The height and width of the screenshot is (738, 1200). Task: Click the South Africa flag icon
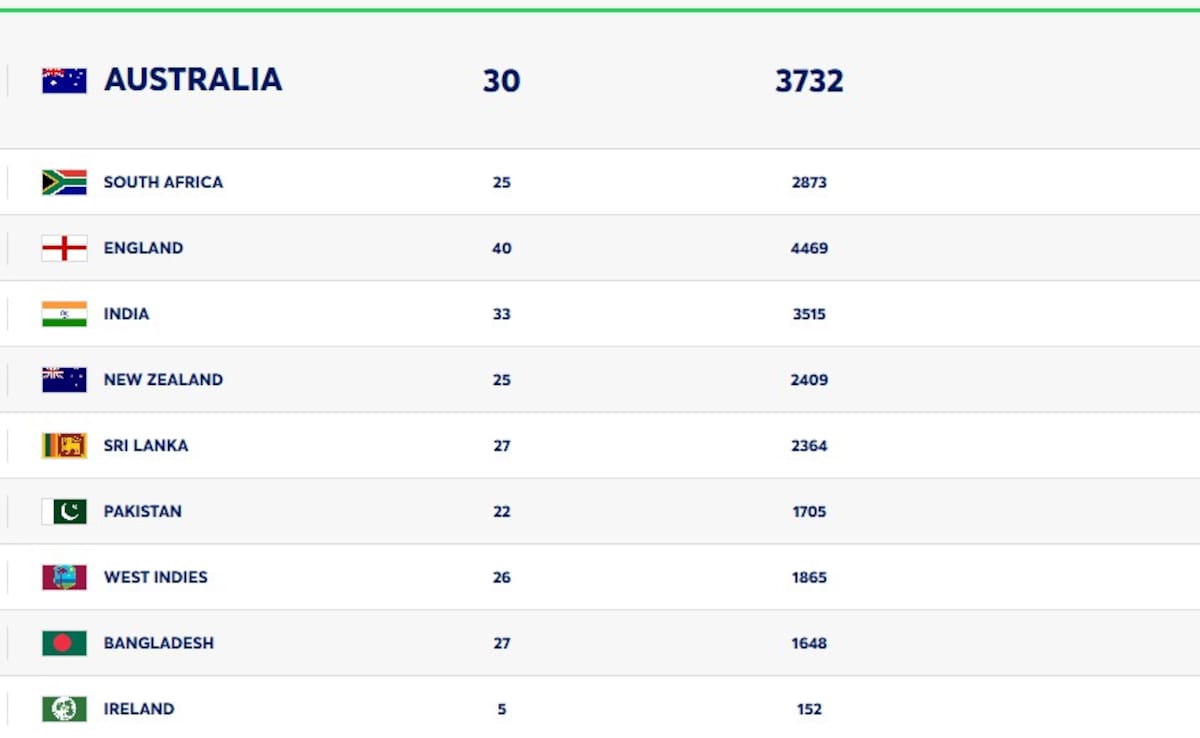coord(64,182)
